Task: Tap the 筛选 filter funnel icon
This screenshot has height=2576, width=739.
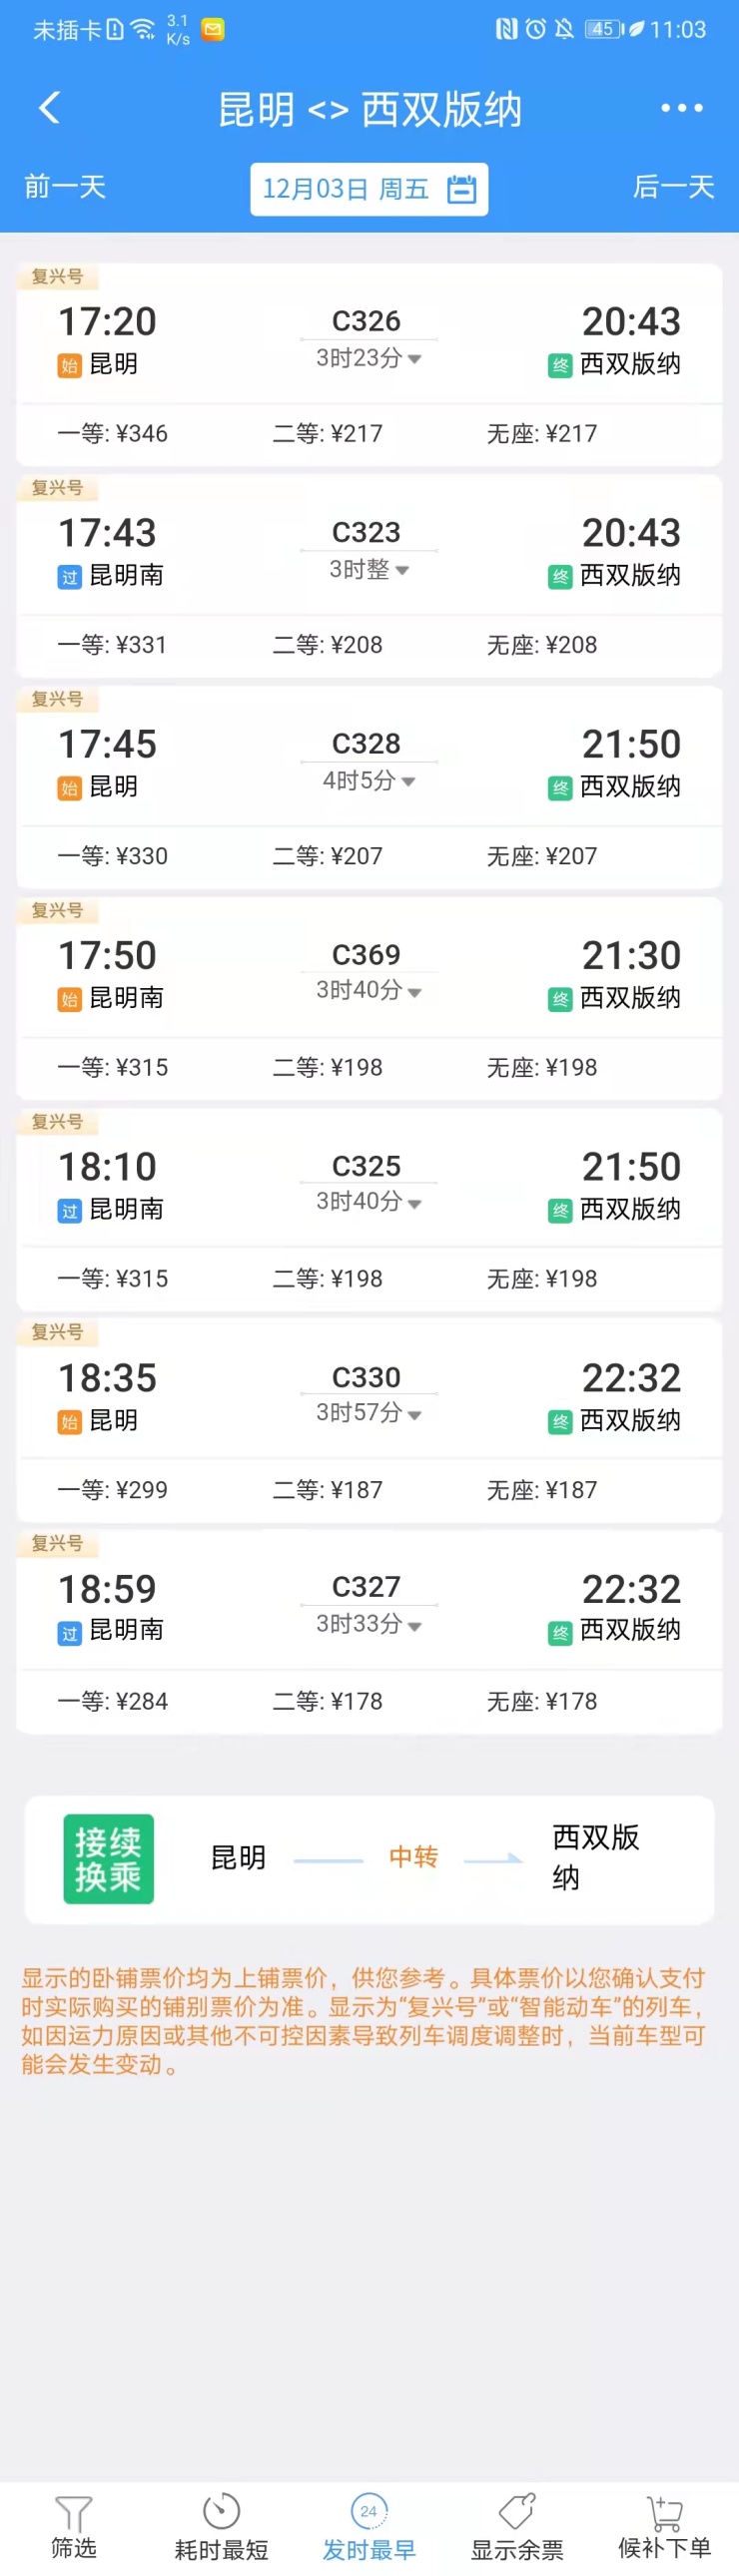Action: tap(73, 2512)
